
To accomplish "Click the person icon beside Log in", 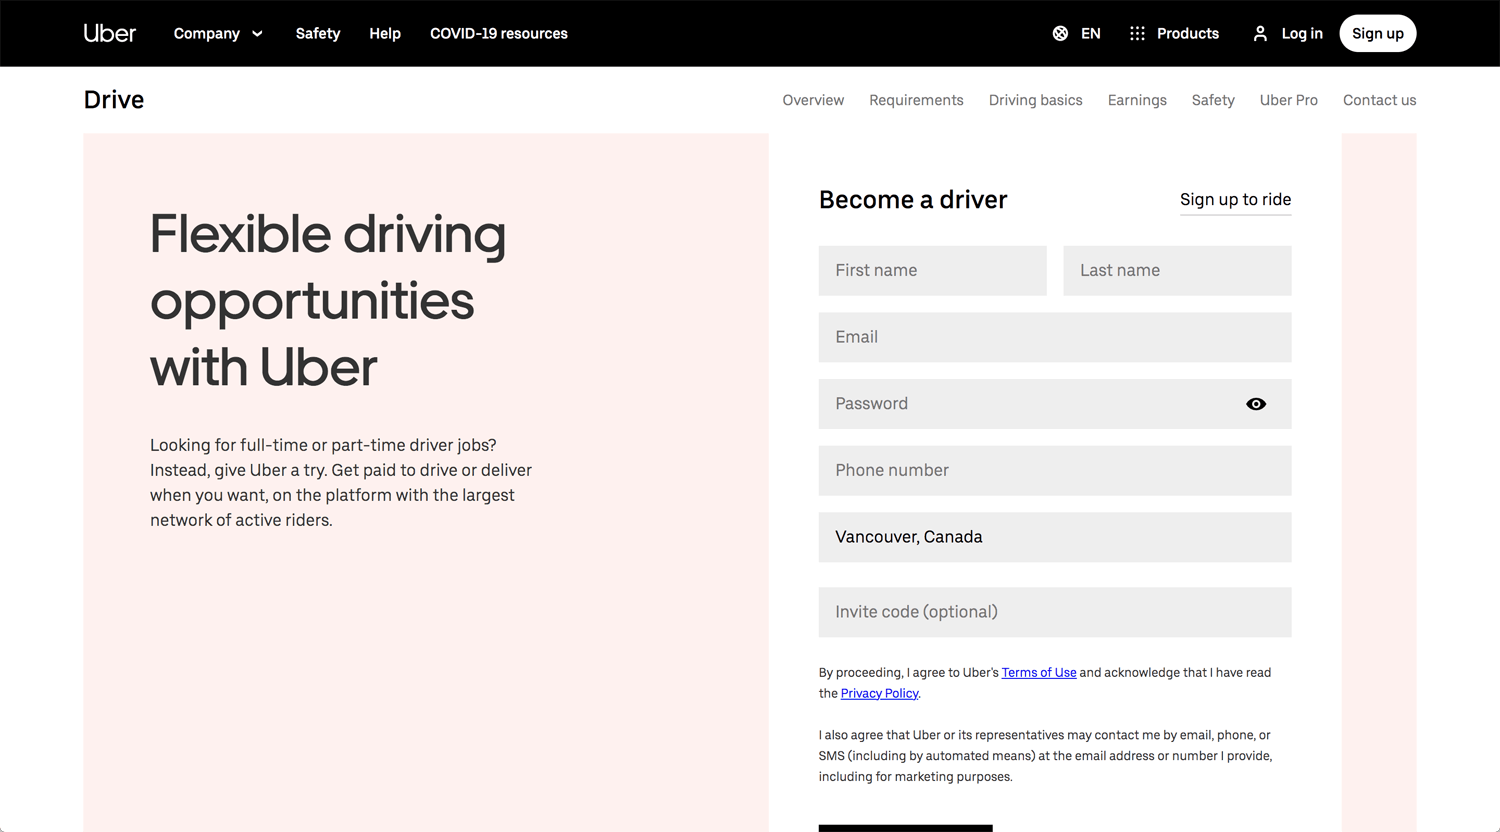I will (1260, 33).
